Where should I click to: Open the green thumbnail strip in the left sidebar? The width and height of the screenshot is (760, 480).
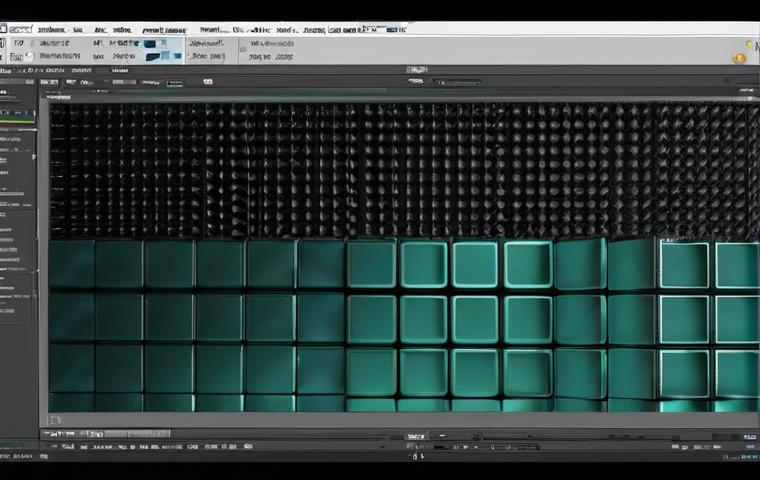point(17,116)
